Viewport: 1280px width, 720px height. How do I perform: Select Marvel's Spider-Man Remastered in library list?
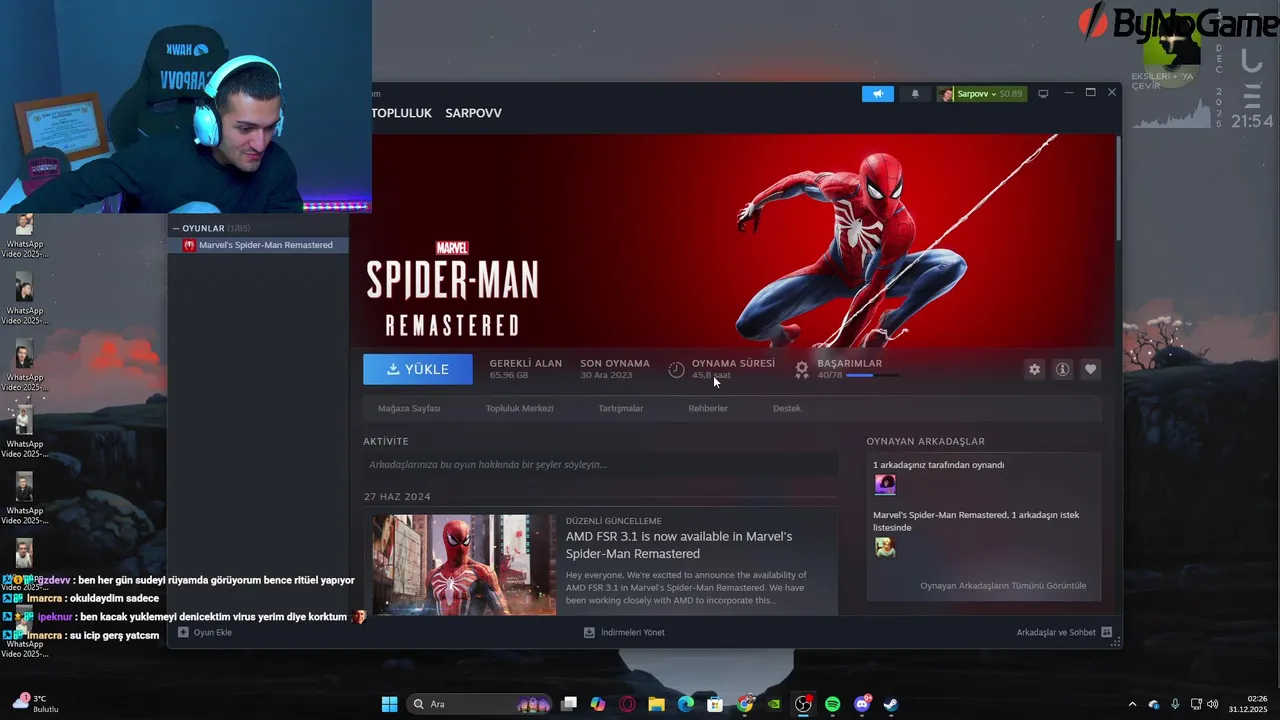point(258,245)
